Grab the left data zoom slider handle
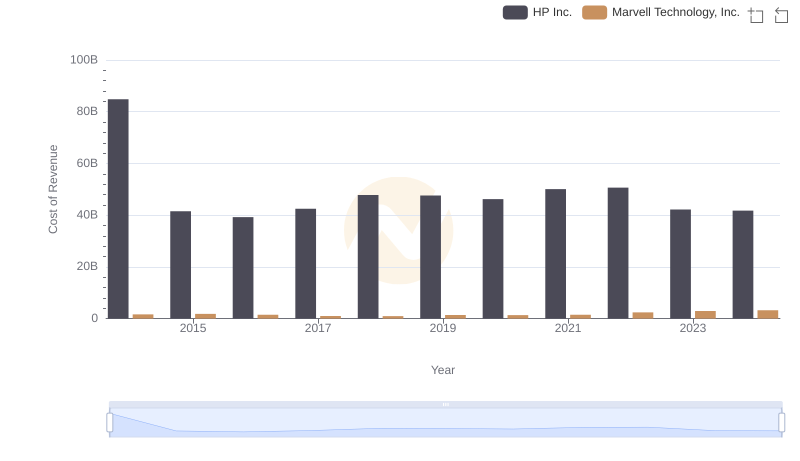This screenshot has height=461, width=800. tap(110, 423)
